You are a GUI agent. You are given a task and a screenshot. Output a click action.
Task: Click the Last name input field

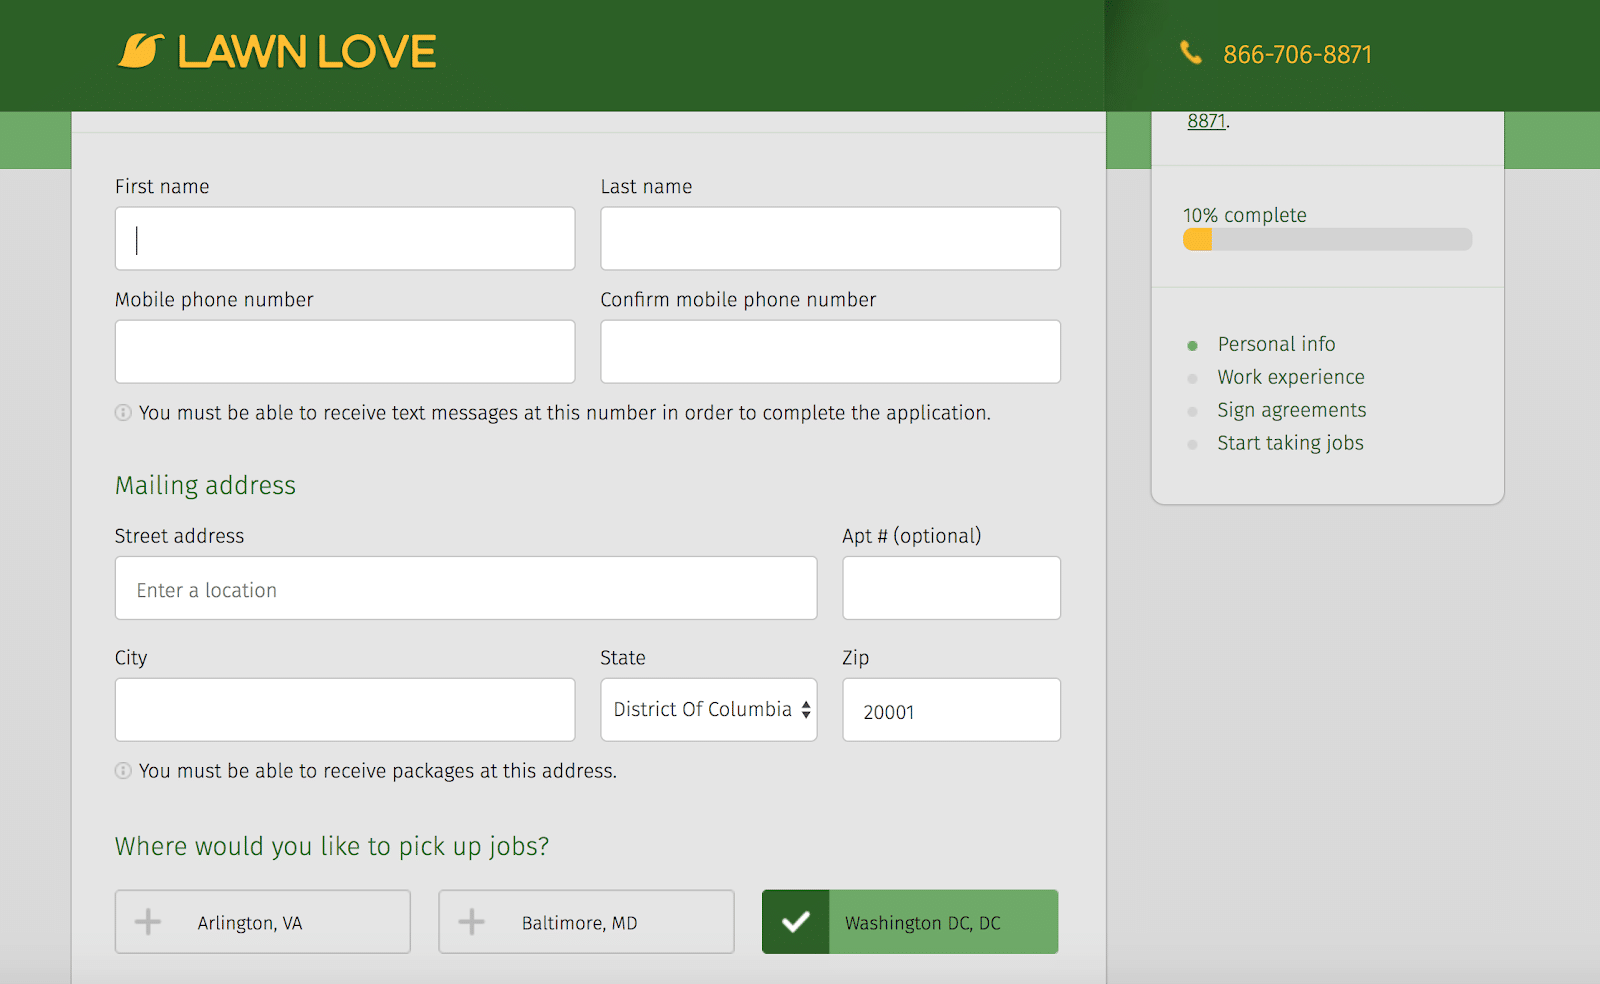[x=831, y=239]
